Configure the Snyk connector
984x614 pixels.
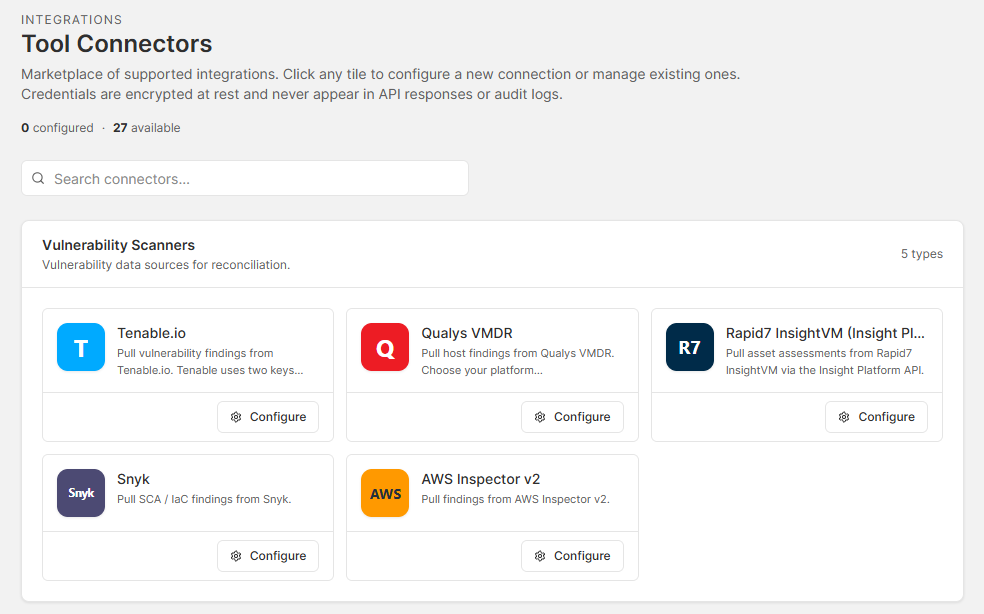click(268, 556)
